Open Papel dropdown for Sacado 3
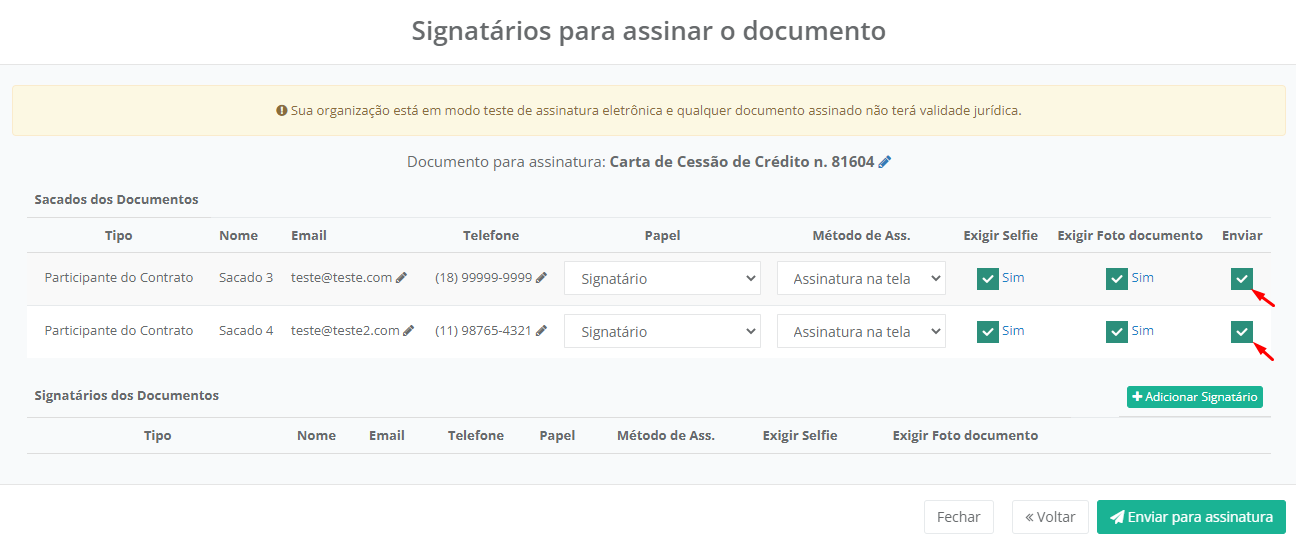The width and height of the screenshot is (1296, 544). pyautogui.click(x=662, y=279)
